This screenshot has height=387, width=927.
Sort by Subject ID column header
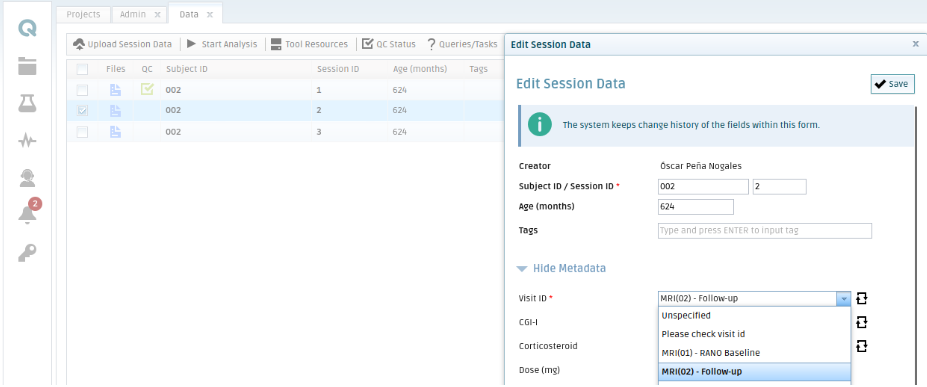click(x=187, y=69)
